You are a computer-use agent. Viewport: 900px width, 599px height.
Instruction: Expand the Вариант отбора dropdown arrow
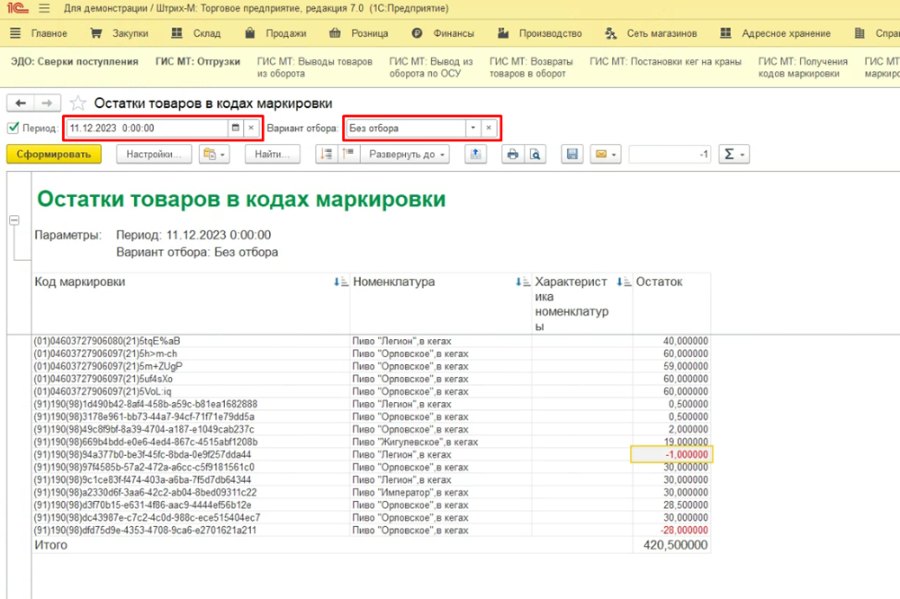click(x=473, y=128)
